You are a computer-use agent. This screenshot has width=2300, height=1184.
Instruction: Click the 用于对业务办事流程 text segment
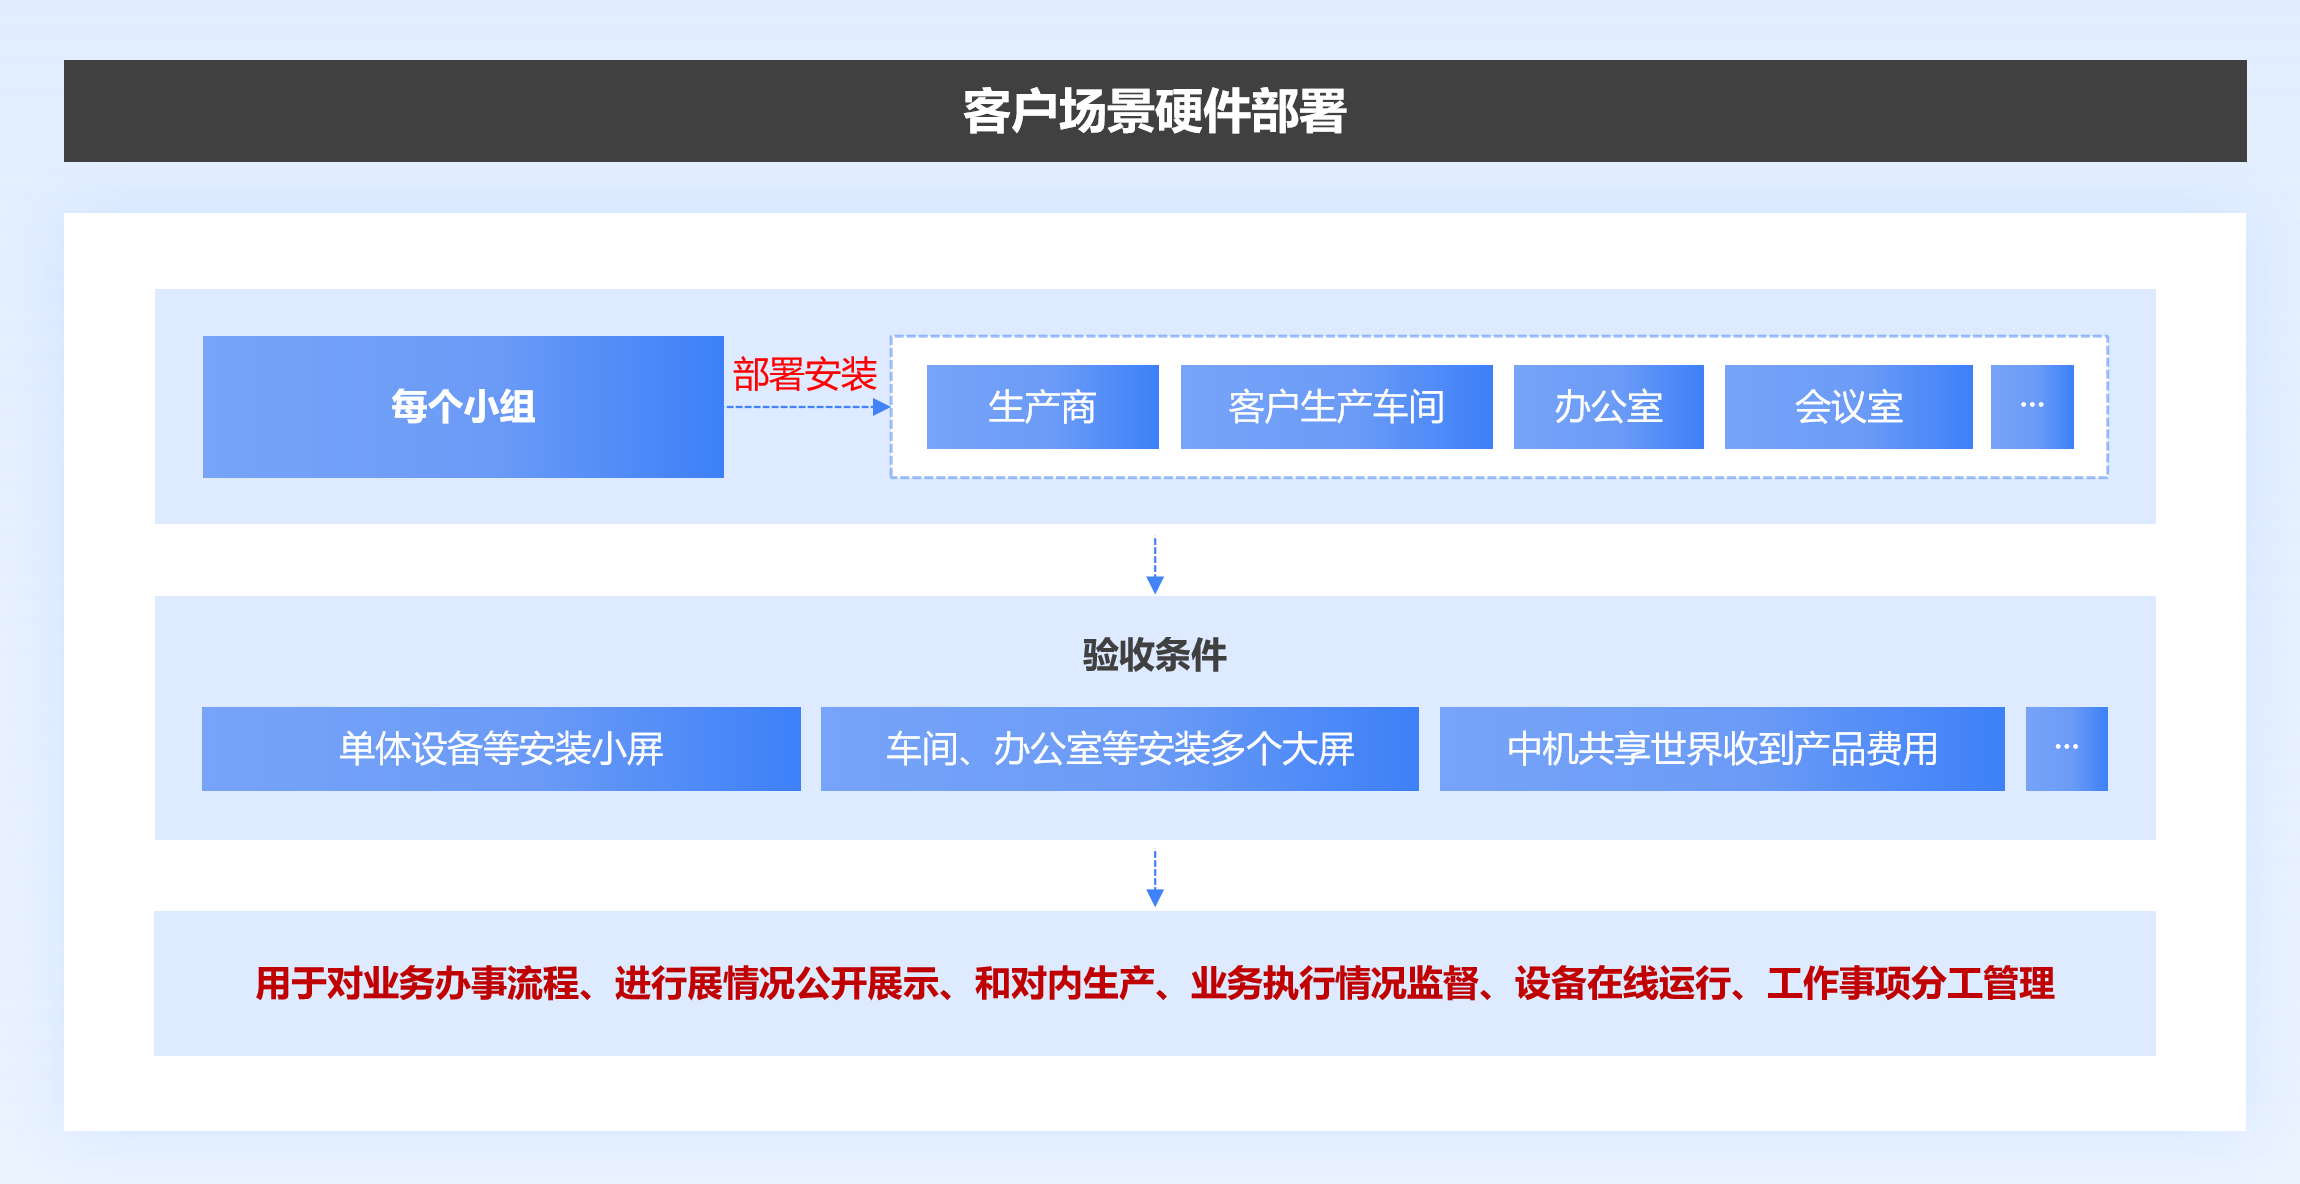417,983
